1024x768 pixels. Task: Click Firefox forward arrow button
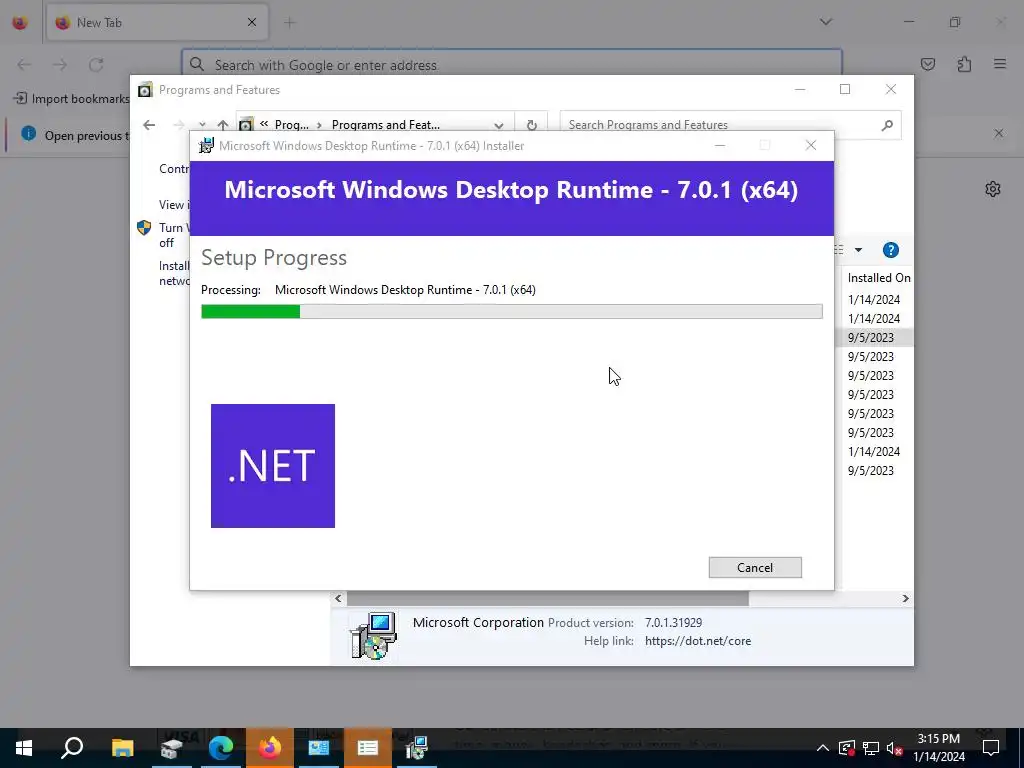[x=60, y=64]
